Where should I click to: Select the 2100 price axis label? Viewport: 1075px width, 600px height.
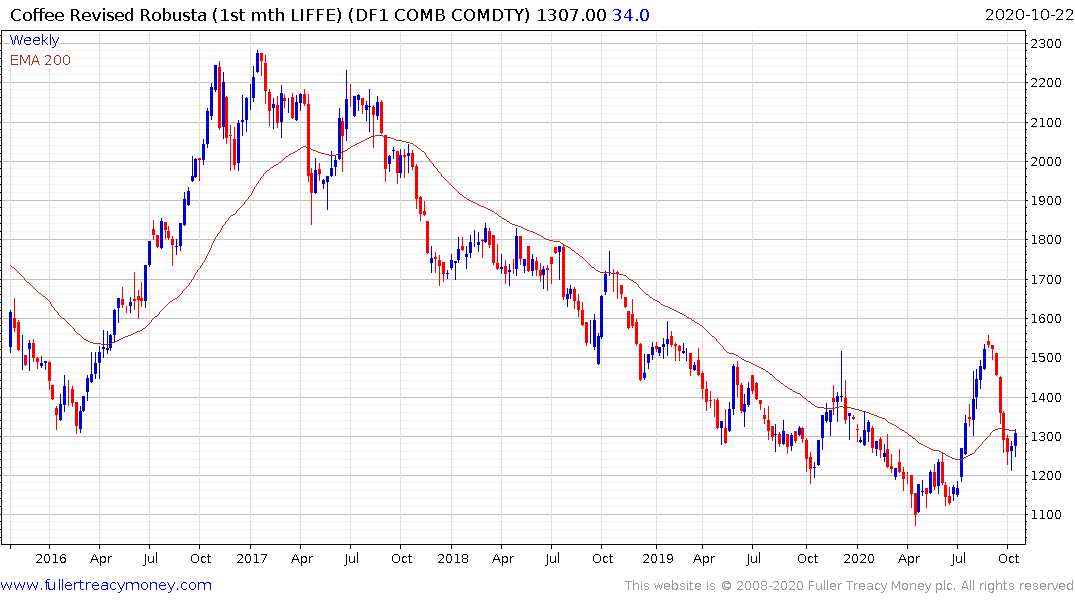pyautogui.click(x=1046, y=123)
